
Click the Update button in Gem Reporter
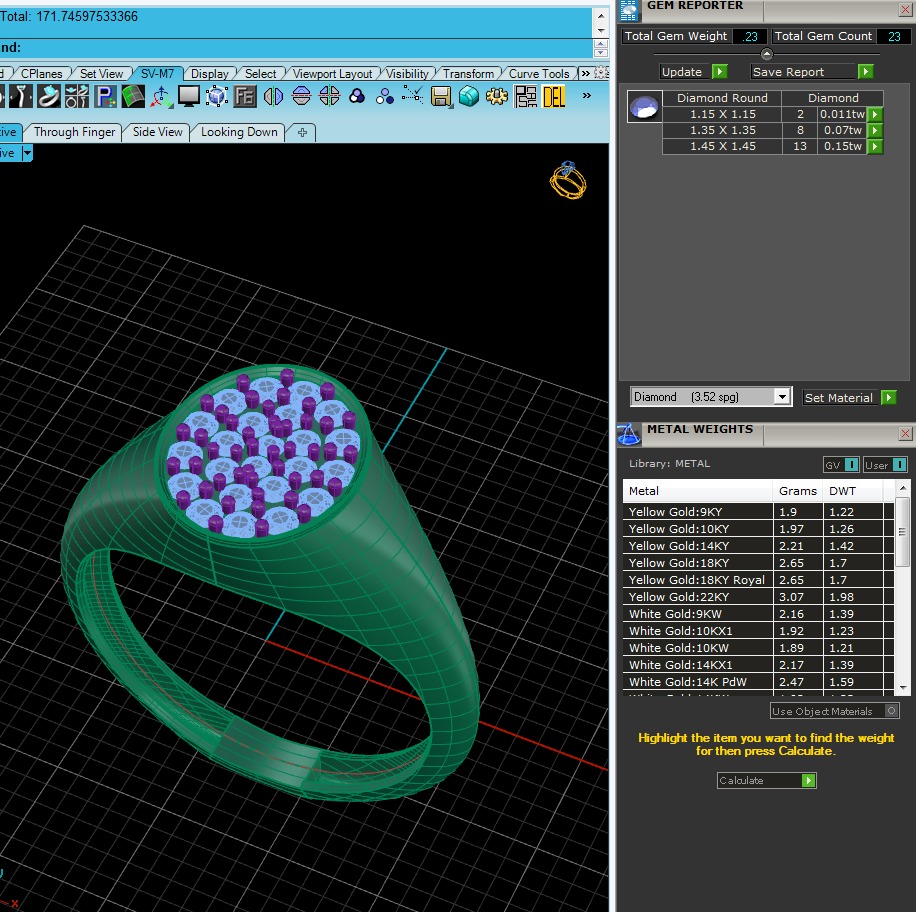coord(693,72)
